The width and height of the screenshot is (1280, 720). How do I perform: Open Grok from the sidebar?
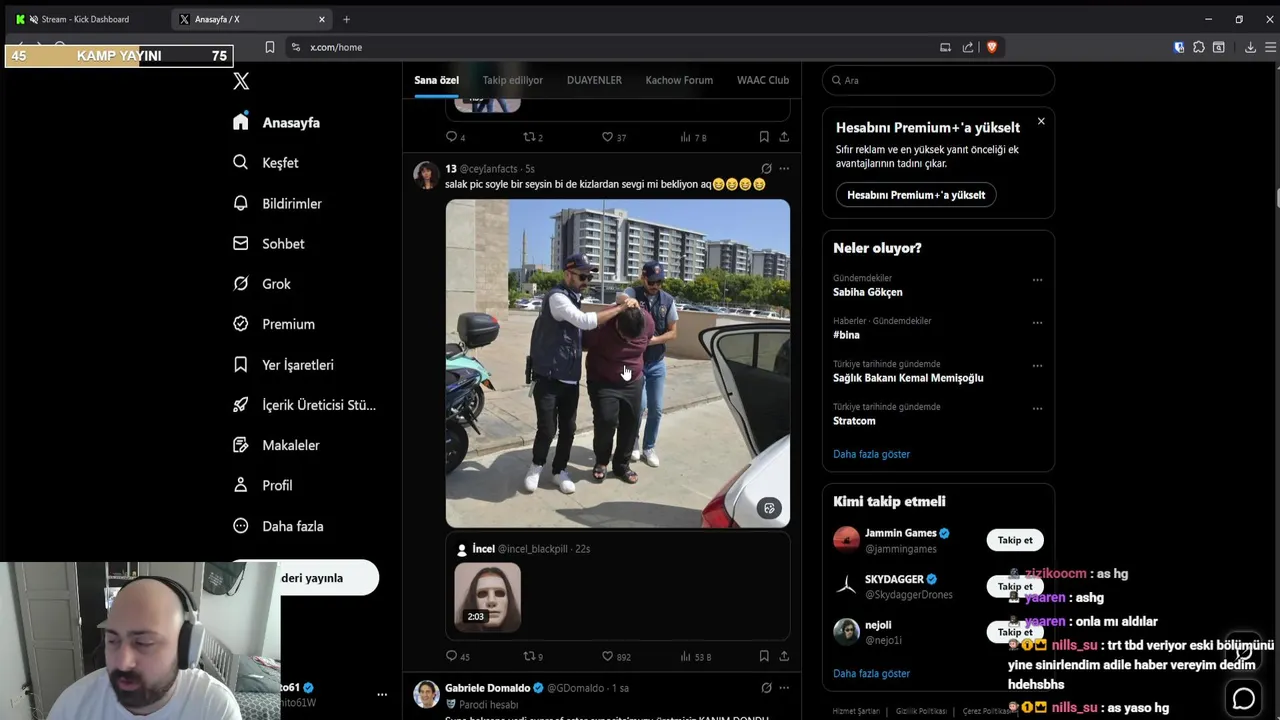(261, 284)
